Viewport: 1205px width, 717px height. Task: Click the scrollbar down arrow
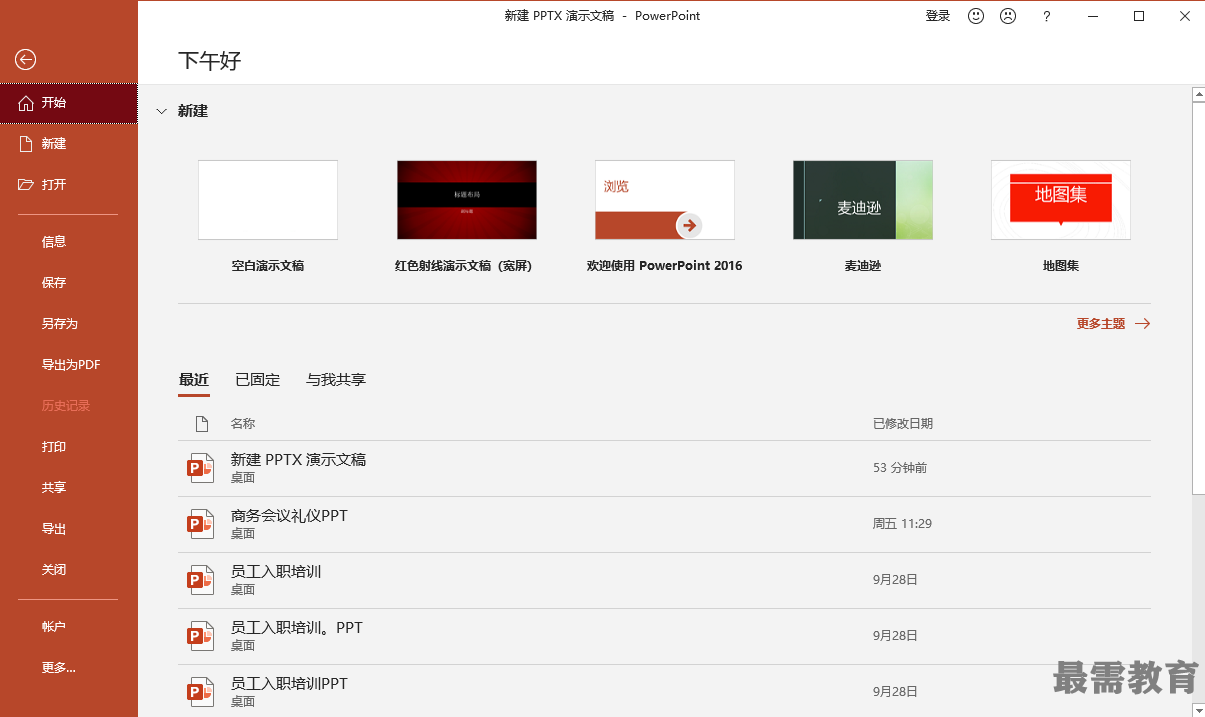(x=1199, y=710)
